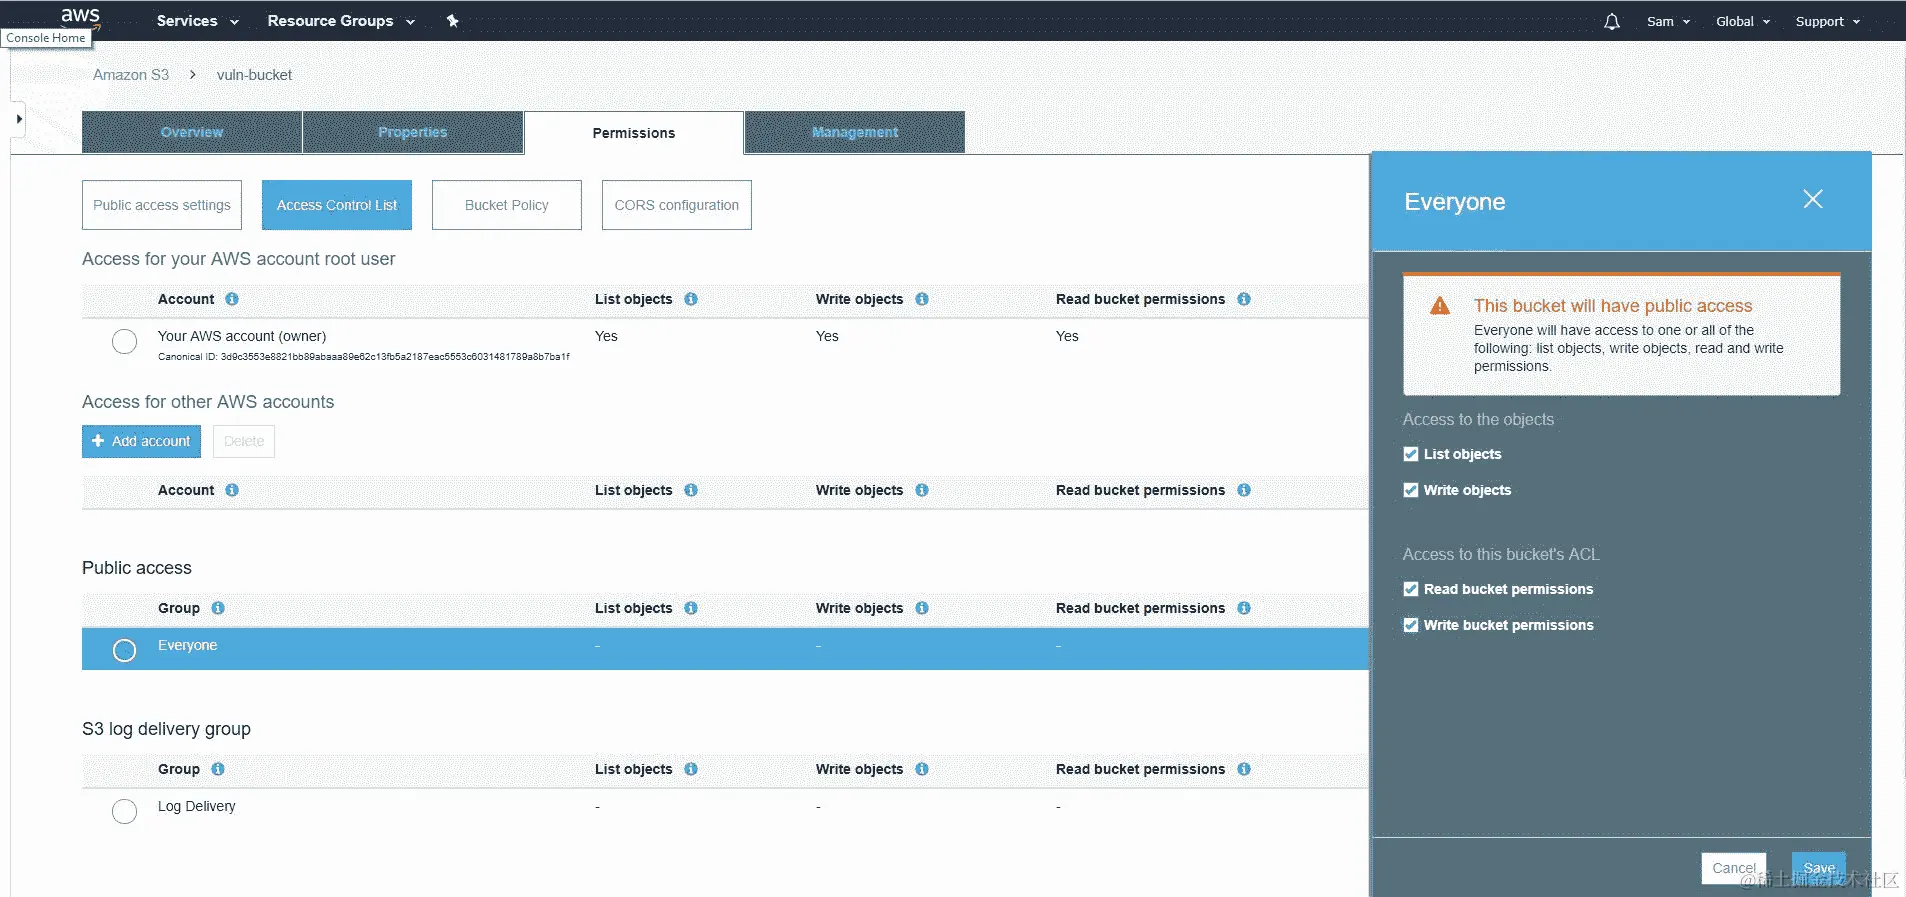Click the Everyone row label

[x=187, y=645]
